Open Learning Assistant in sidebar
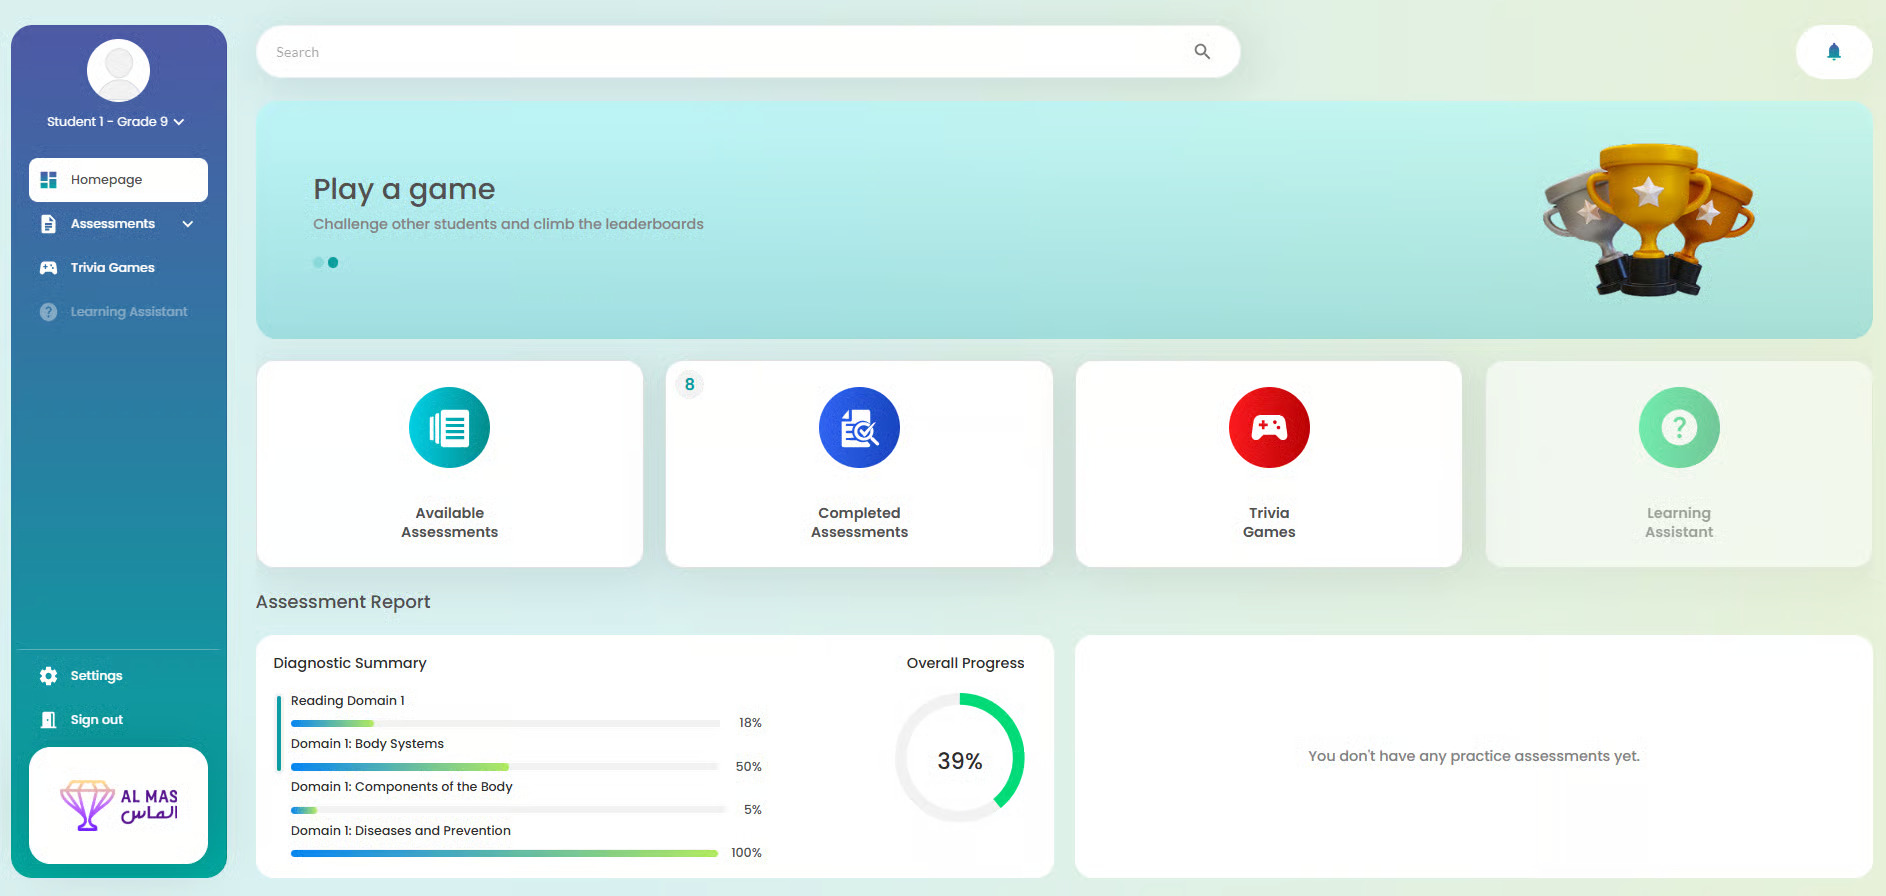This screenshot has width=1886, height=896. click(128, 312)
